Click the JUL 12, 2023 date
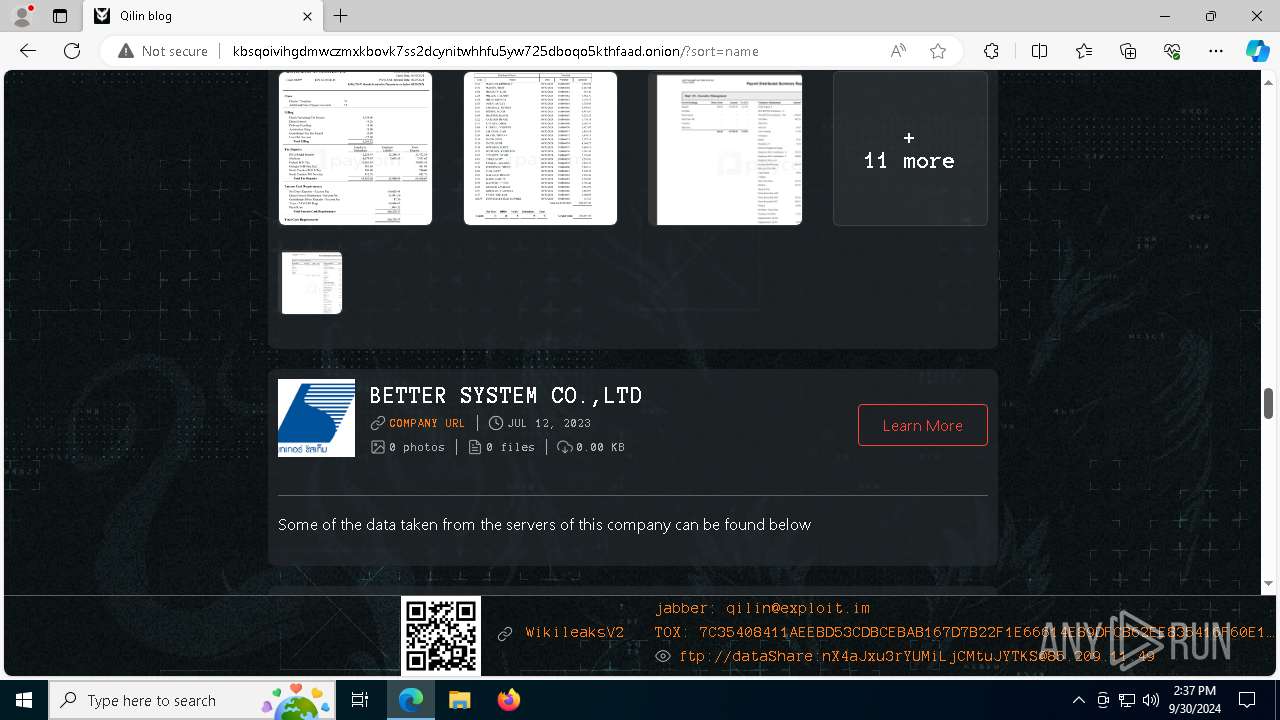This screenshot has width=1280, height=720. (549, 423)
